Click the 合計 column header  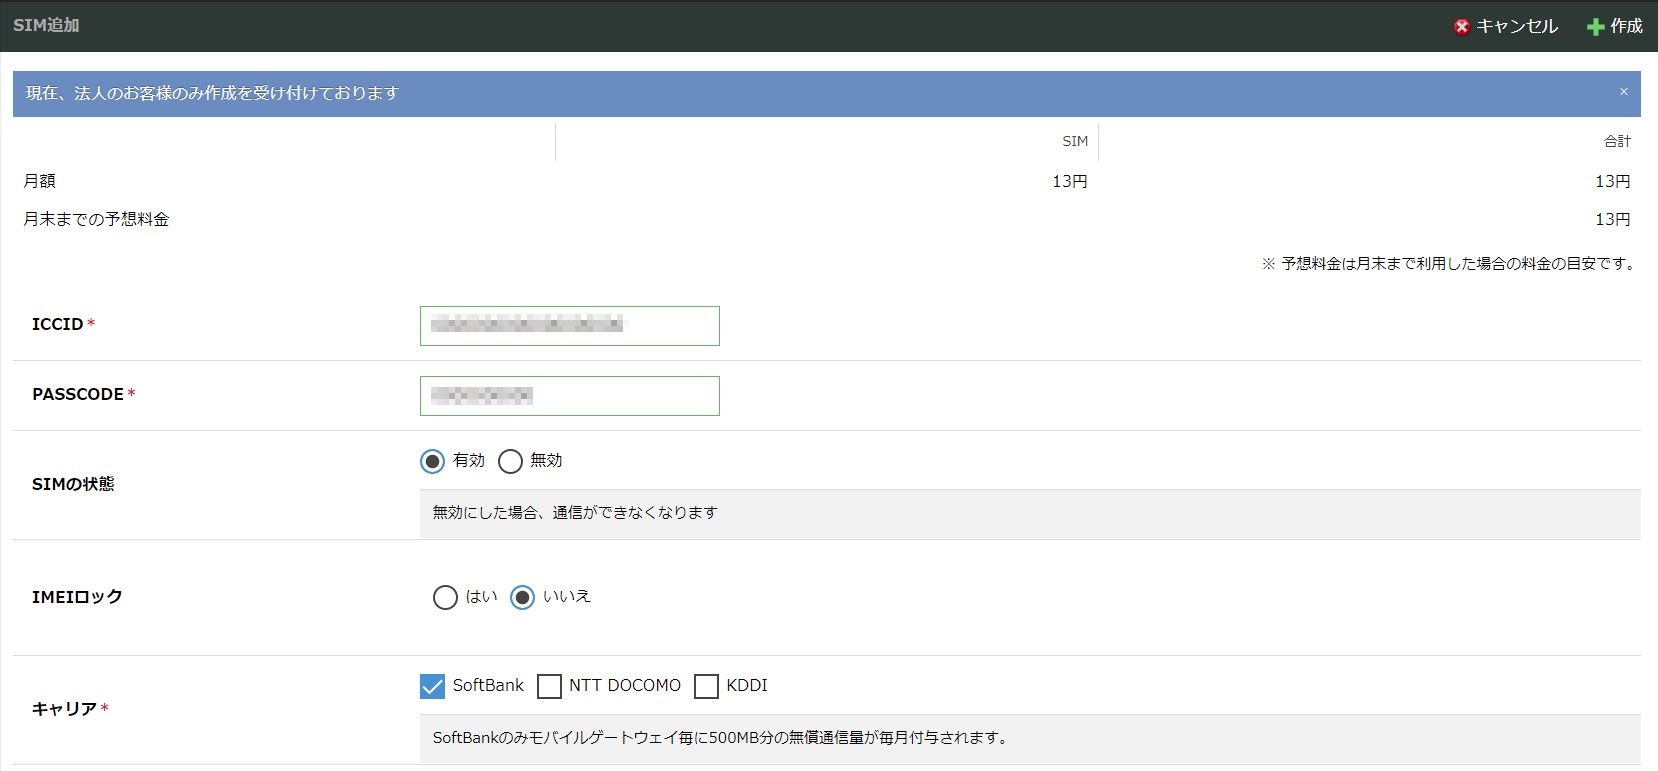(1616, 142)
